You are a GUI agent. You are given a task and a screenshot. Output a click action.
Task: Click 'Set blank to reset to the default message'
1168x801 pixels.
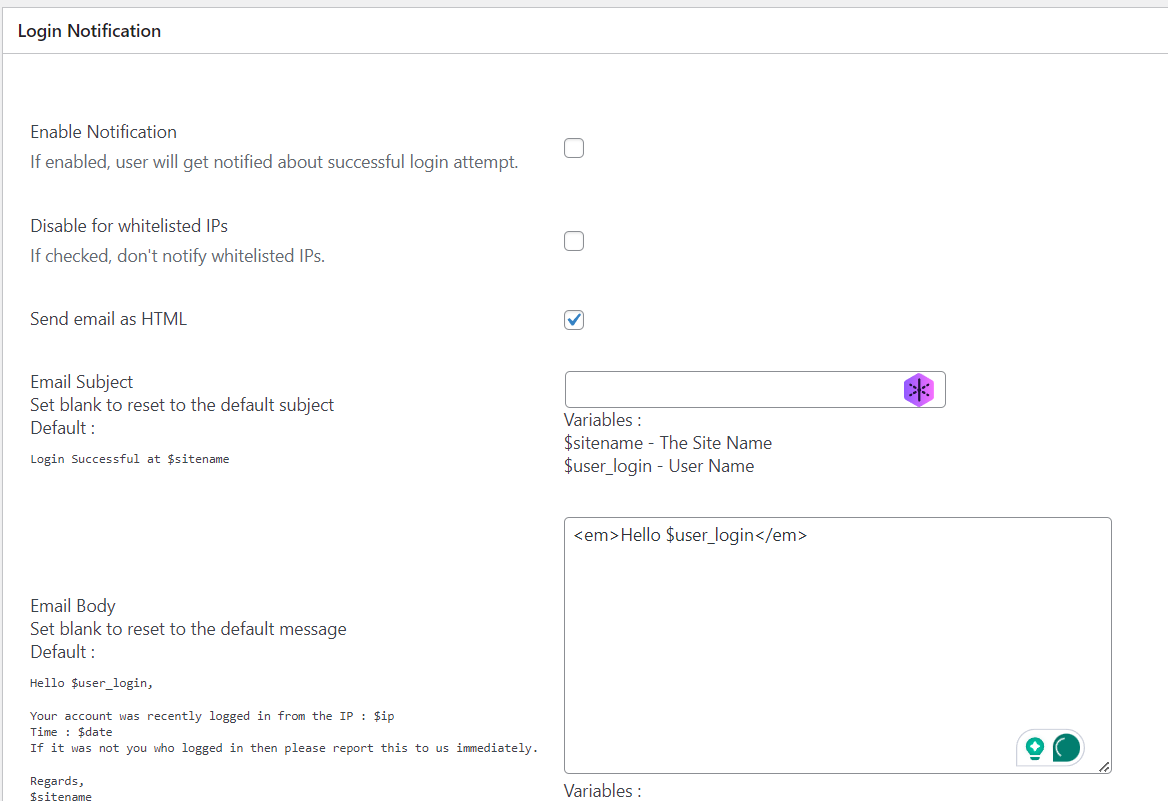188,629
